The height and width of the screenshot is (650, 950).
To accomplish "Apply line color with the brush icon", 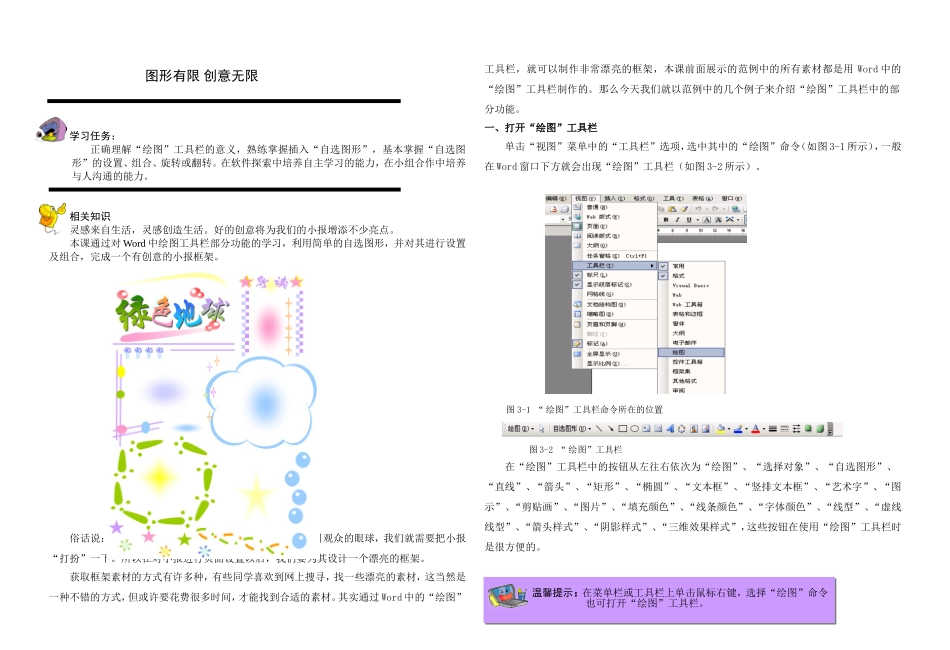I will pos(738,428).
